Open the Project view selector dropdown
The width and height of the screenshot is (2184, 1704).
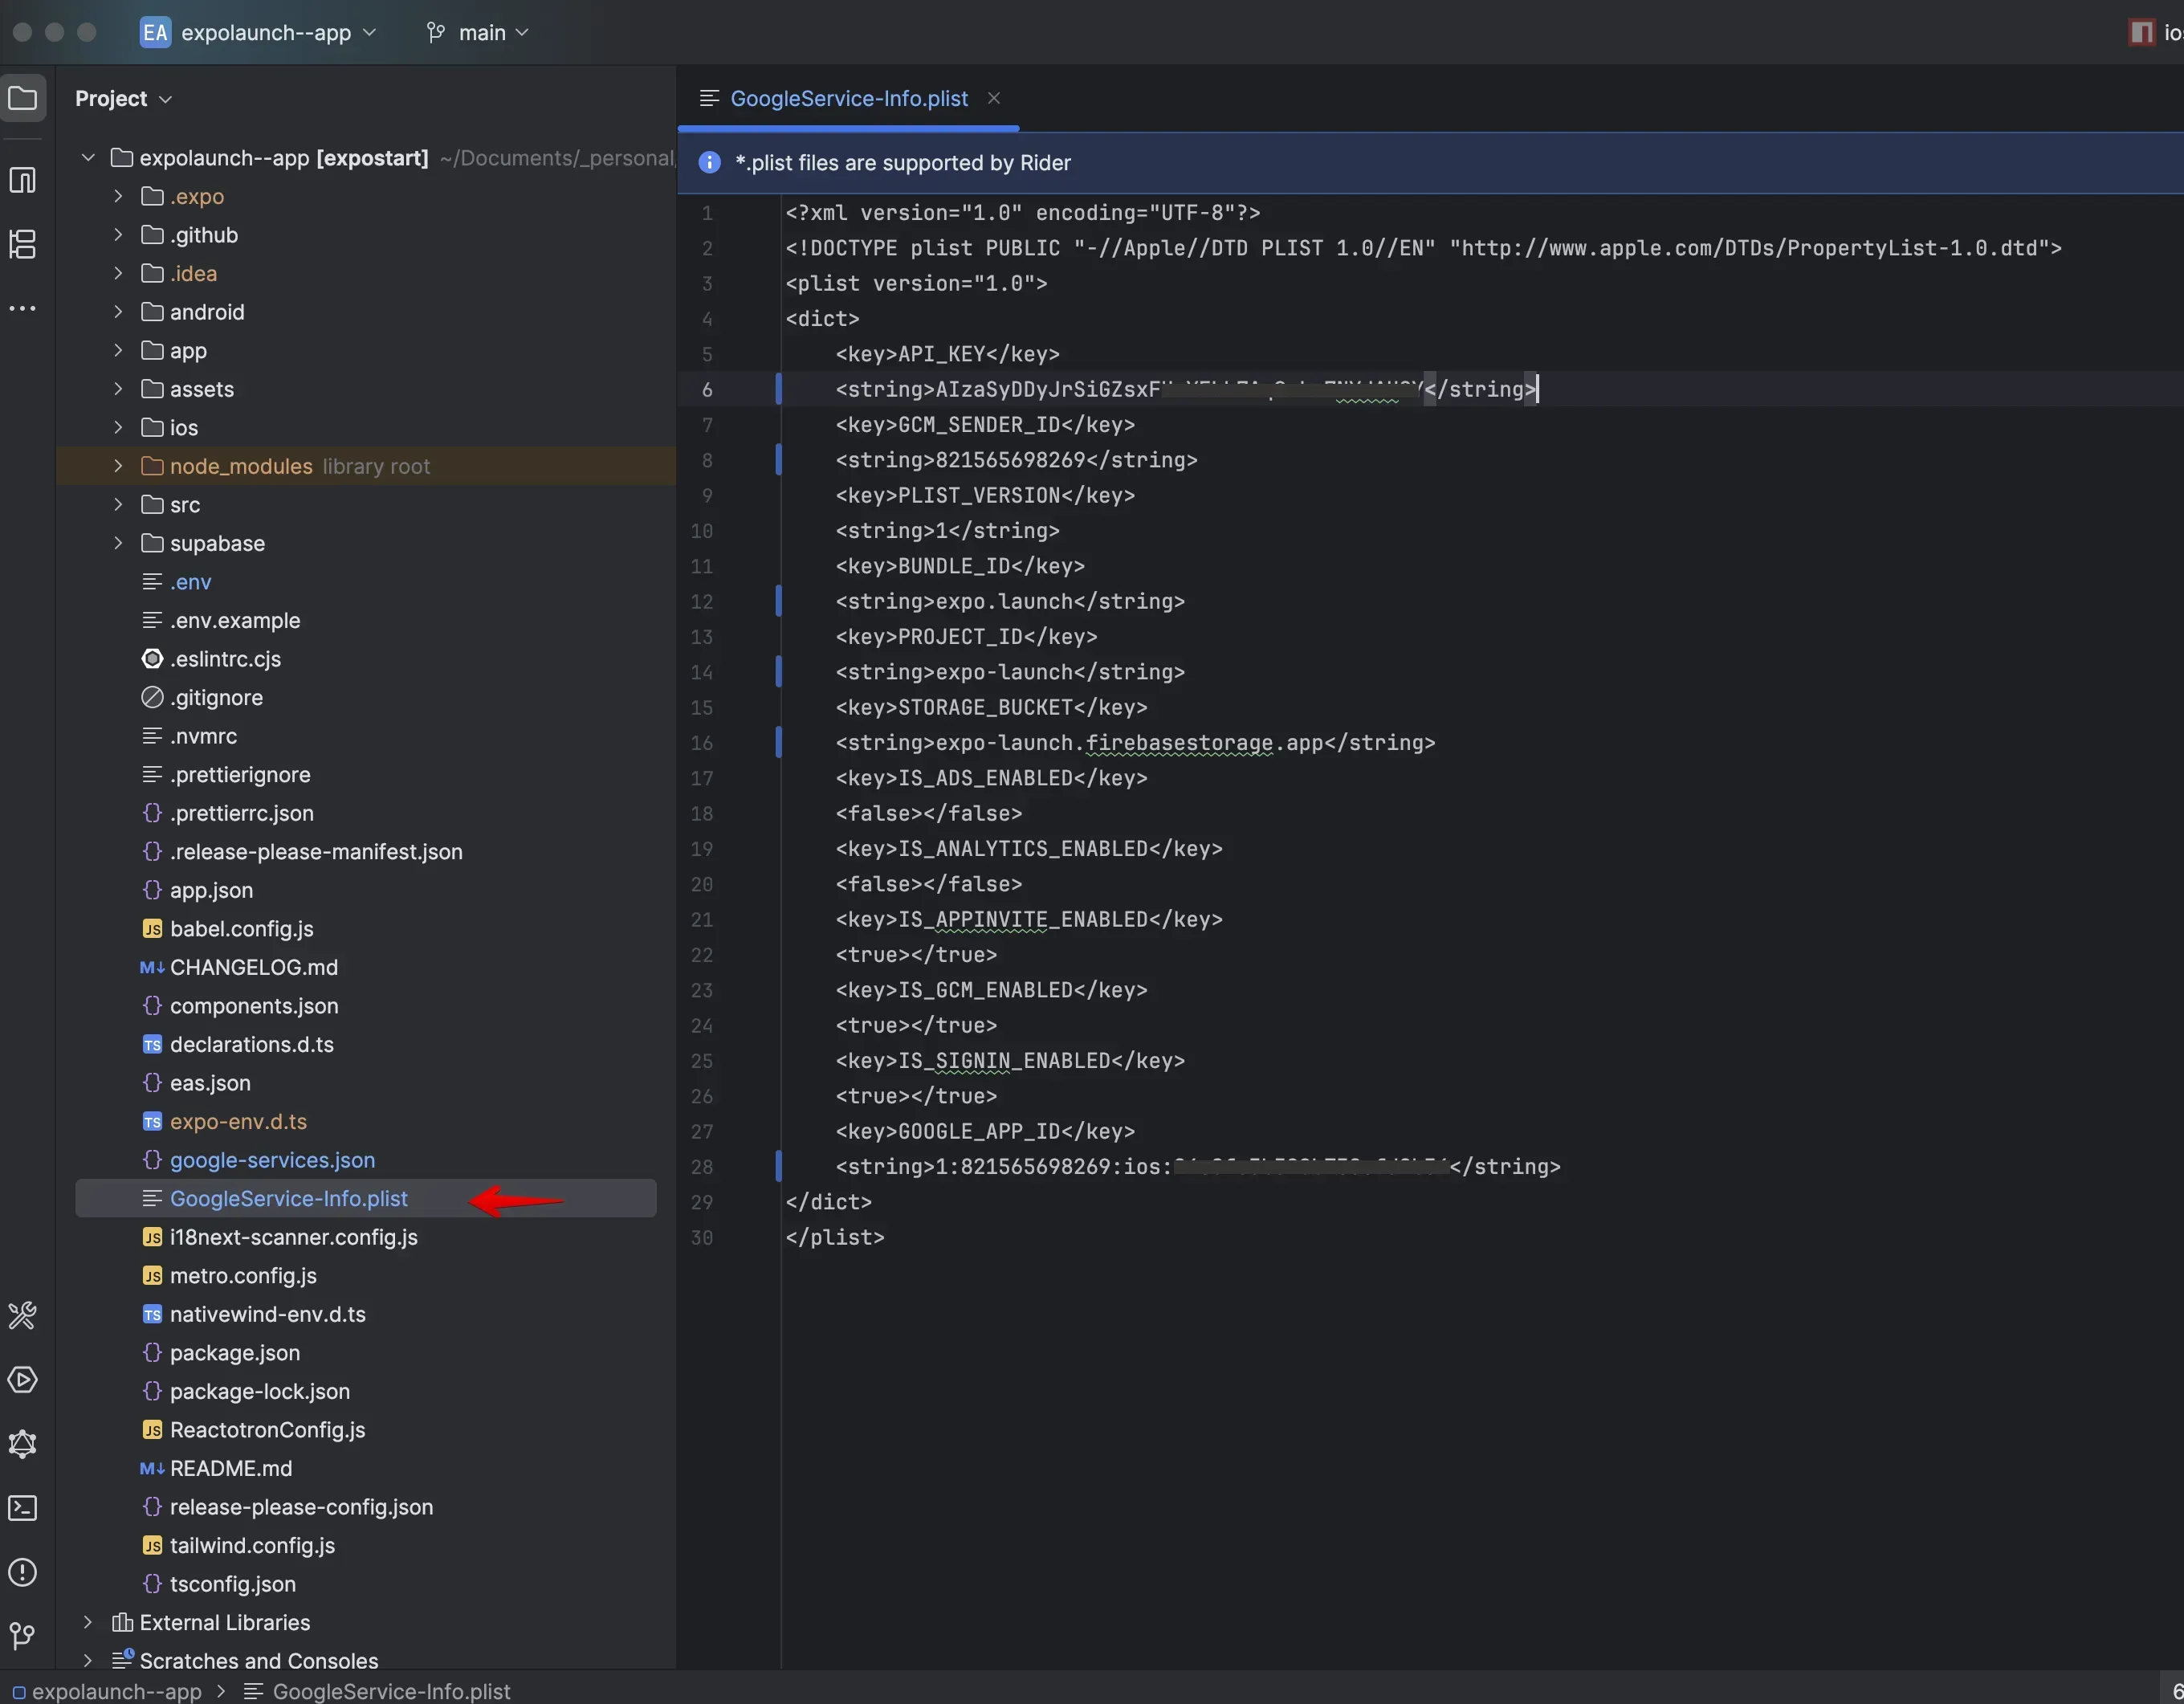click(124, 98)
